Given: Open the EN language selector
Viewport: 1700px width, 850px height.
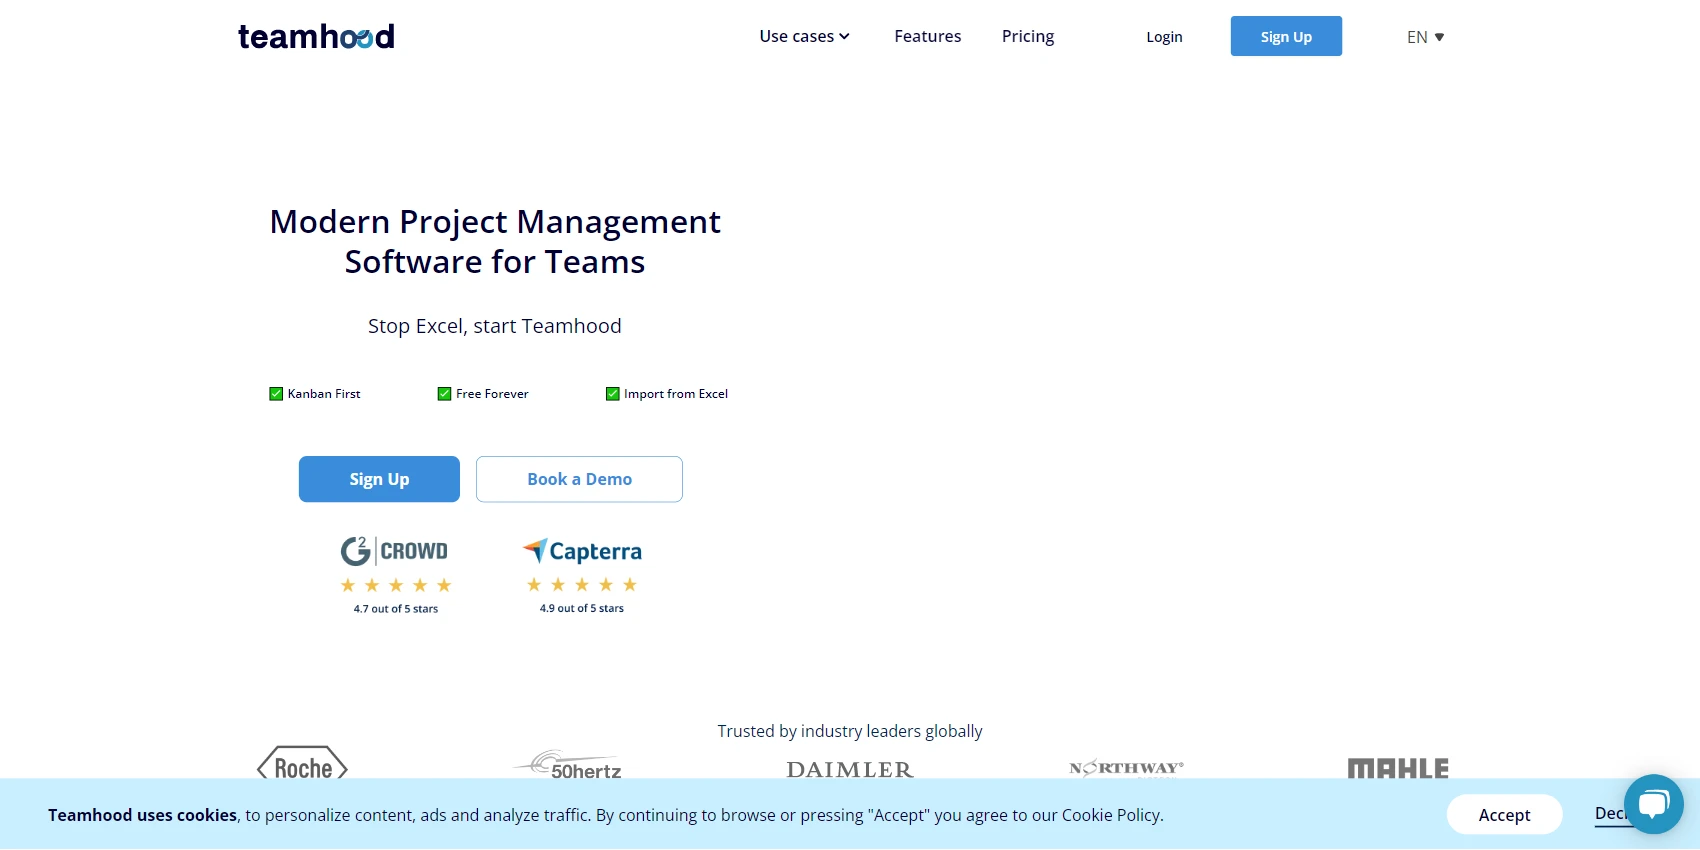Looking at the screenshot, I should click(1425, 37).
